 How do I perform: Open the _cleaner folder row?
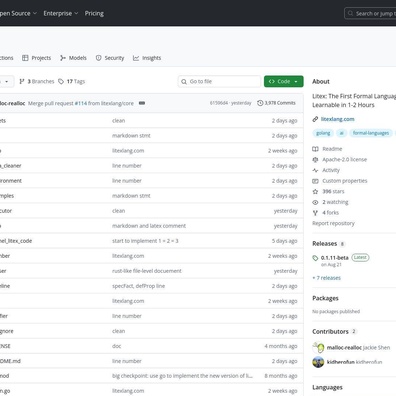pyautogui.click(x=151, y=166)
